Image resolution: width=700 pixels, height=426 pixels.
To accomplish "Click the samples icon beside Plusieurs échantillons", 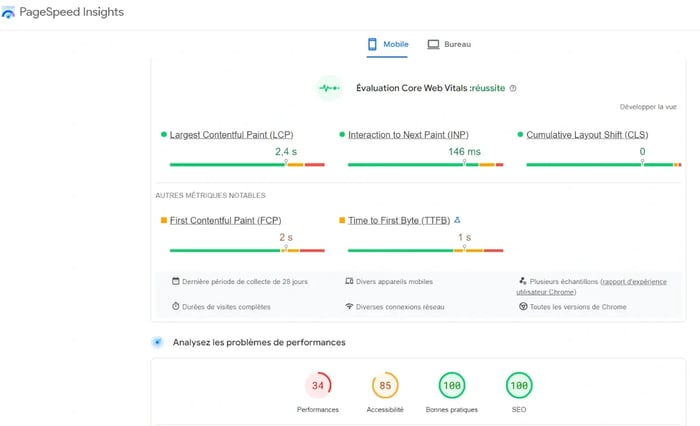I will [523, 281].
